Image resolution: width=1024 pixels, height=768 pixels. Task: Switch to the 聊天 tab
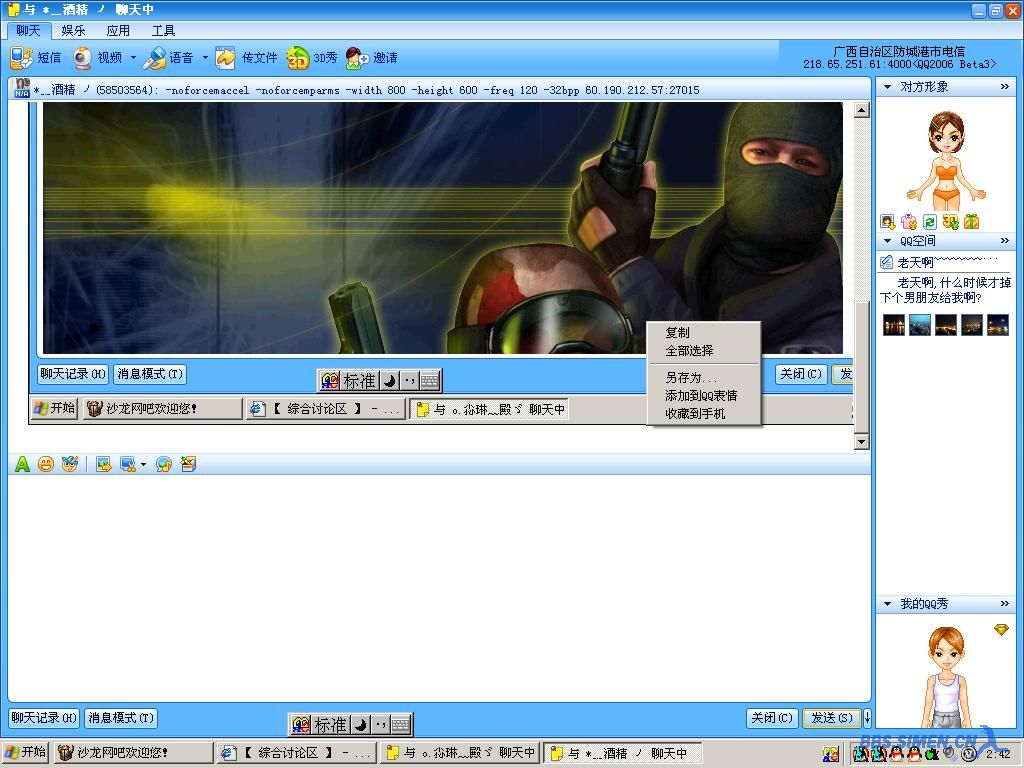29,30
